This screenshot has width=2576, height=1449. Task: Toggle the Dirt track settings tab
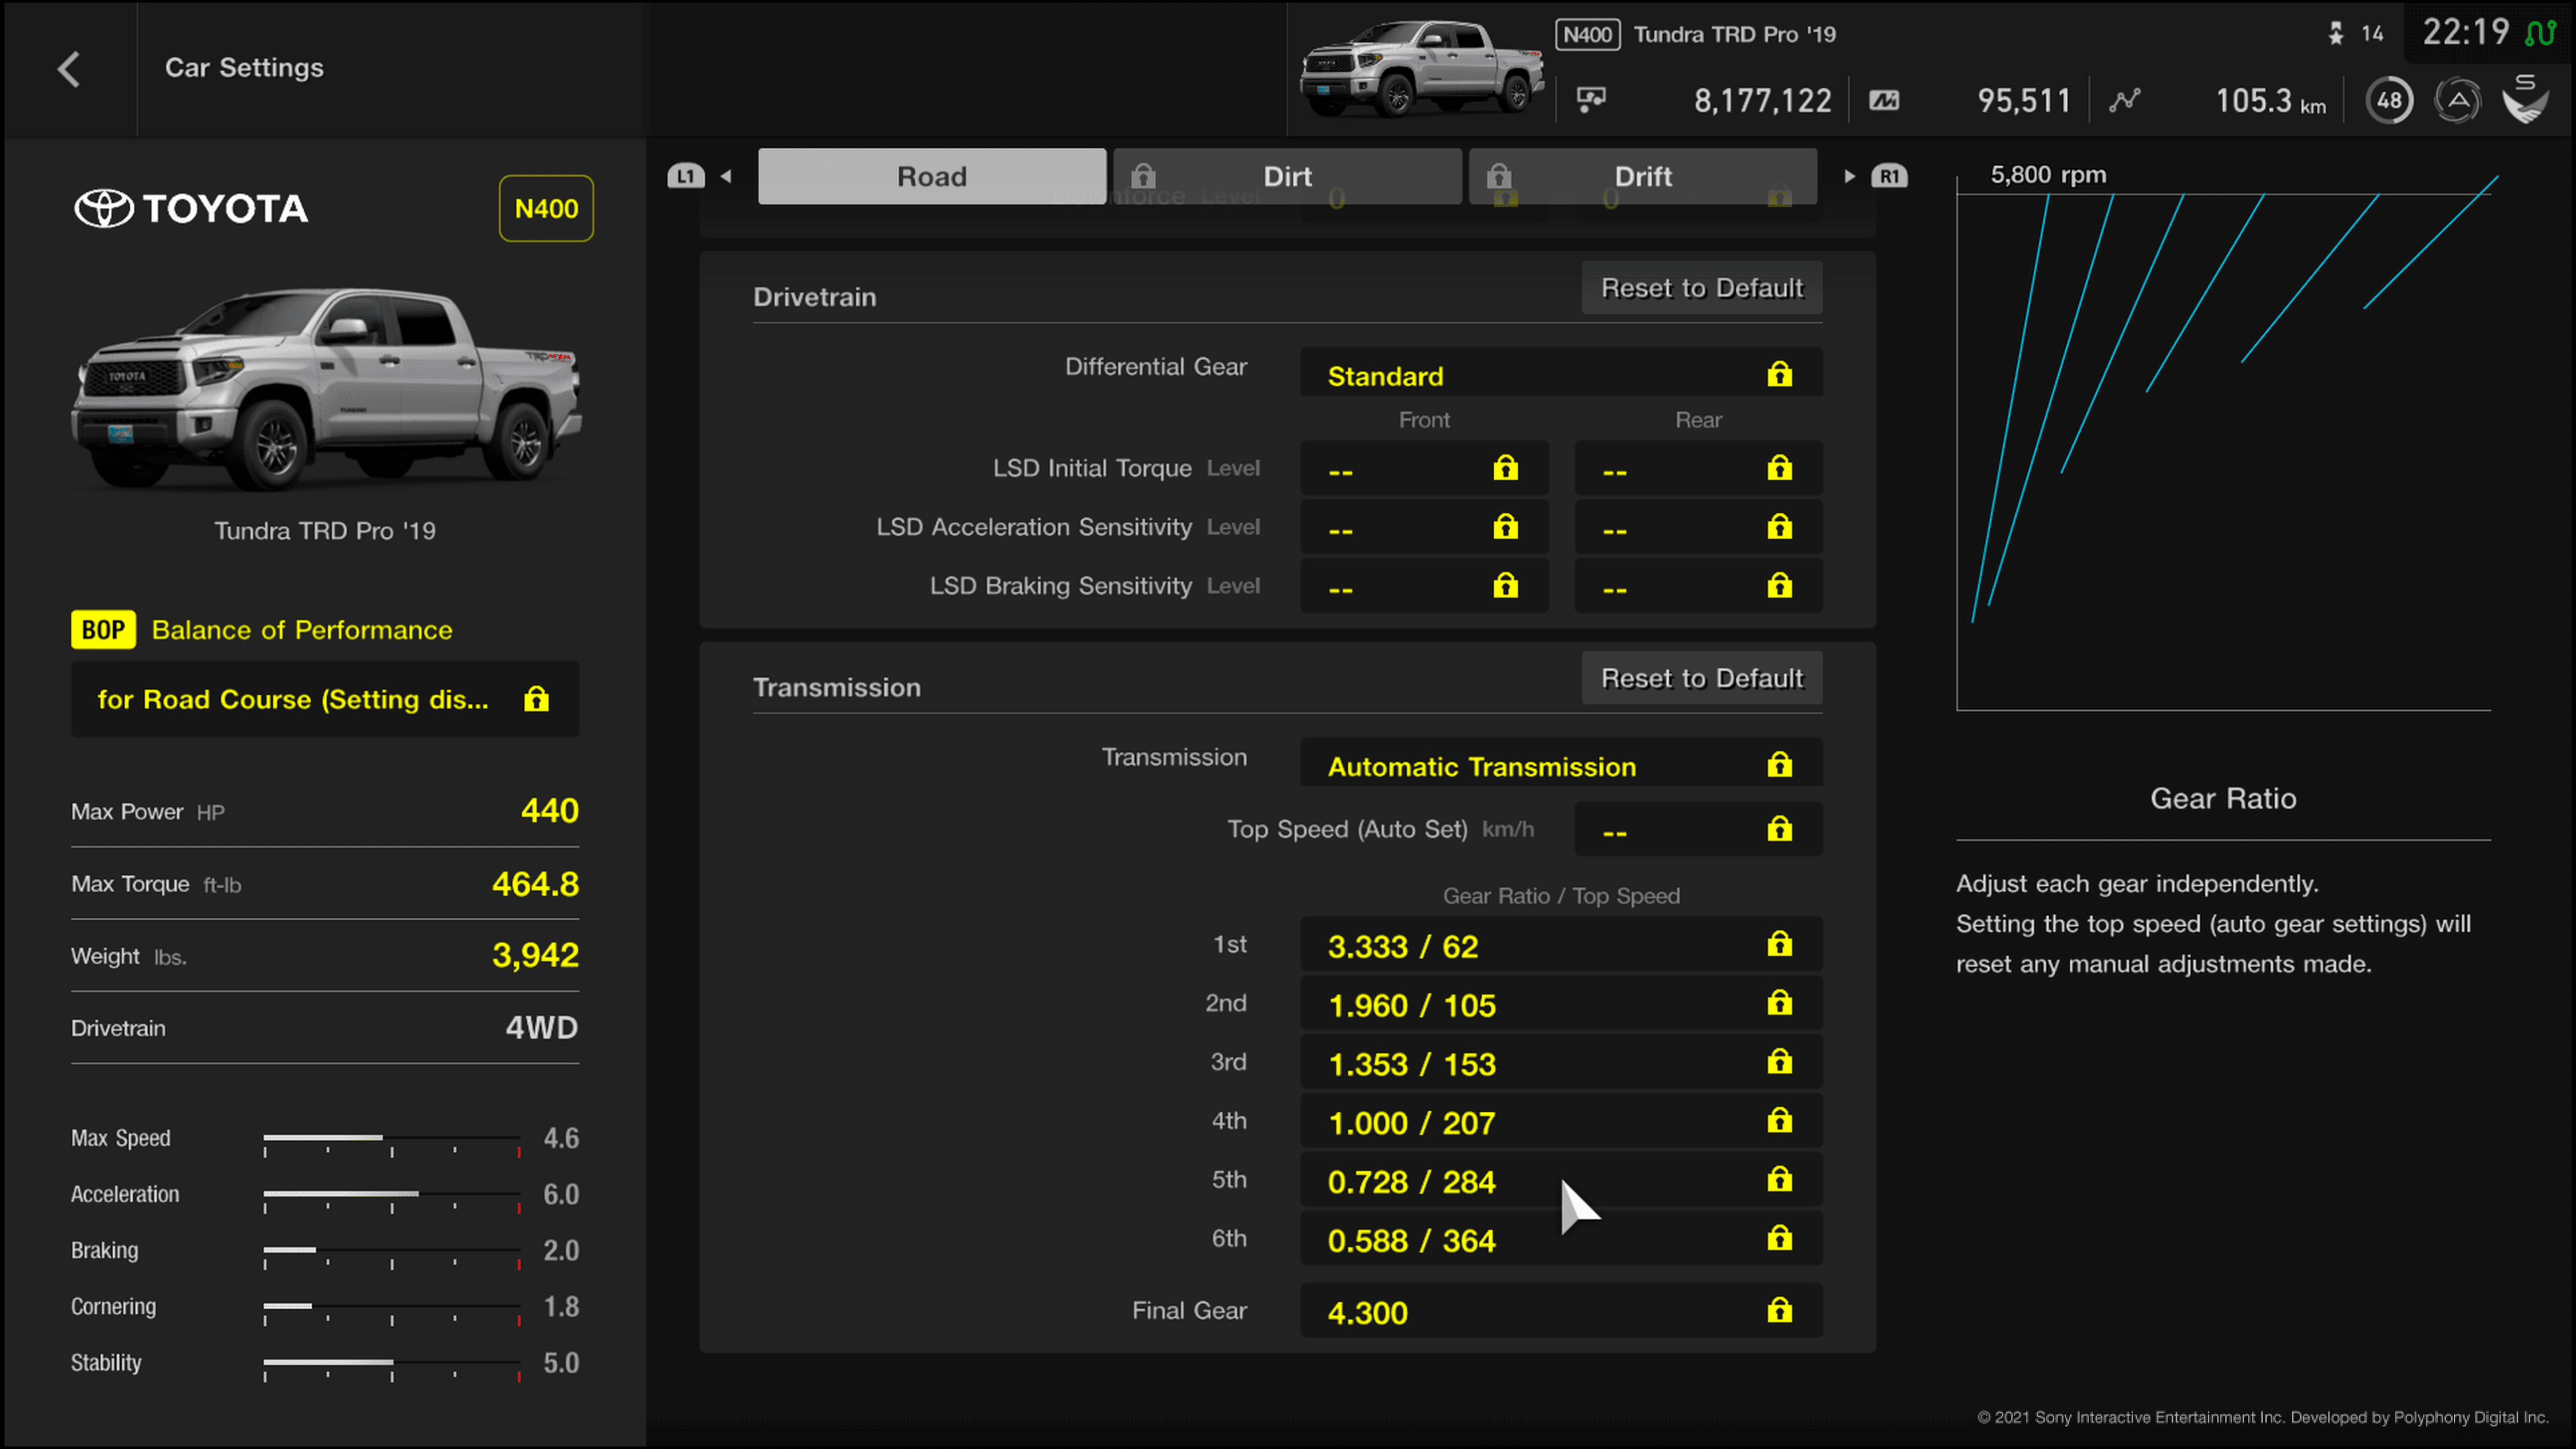click(1286, 175)
